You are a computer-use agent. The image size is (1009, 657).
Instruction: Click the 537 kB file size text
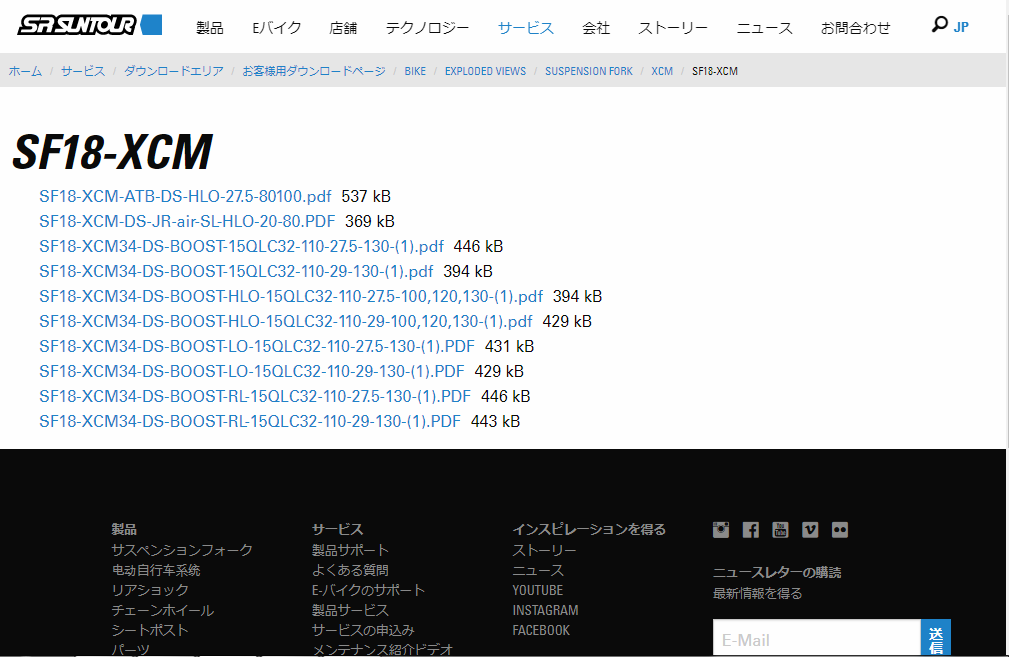[366, 196]
